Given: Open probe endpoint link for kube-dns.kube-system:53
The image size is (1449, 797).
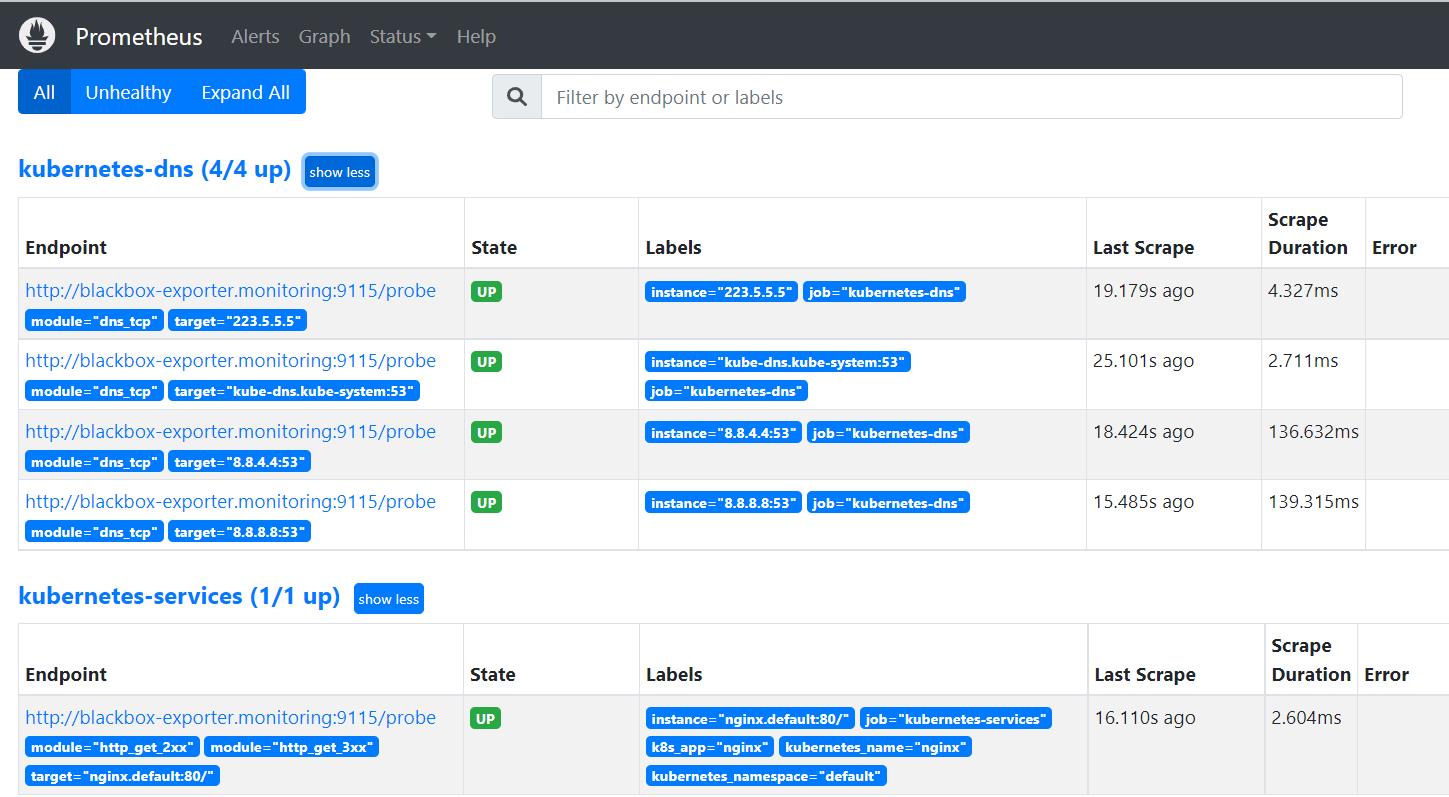Looking at the screenshot, I should (x=231, y=361).
